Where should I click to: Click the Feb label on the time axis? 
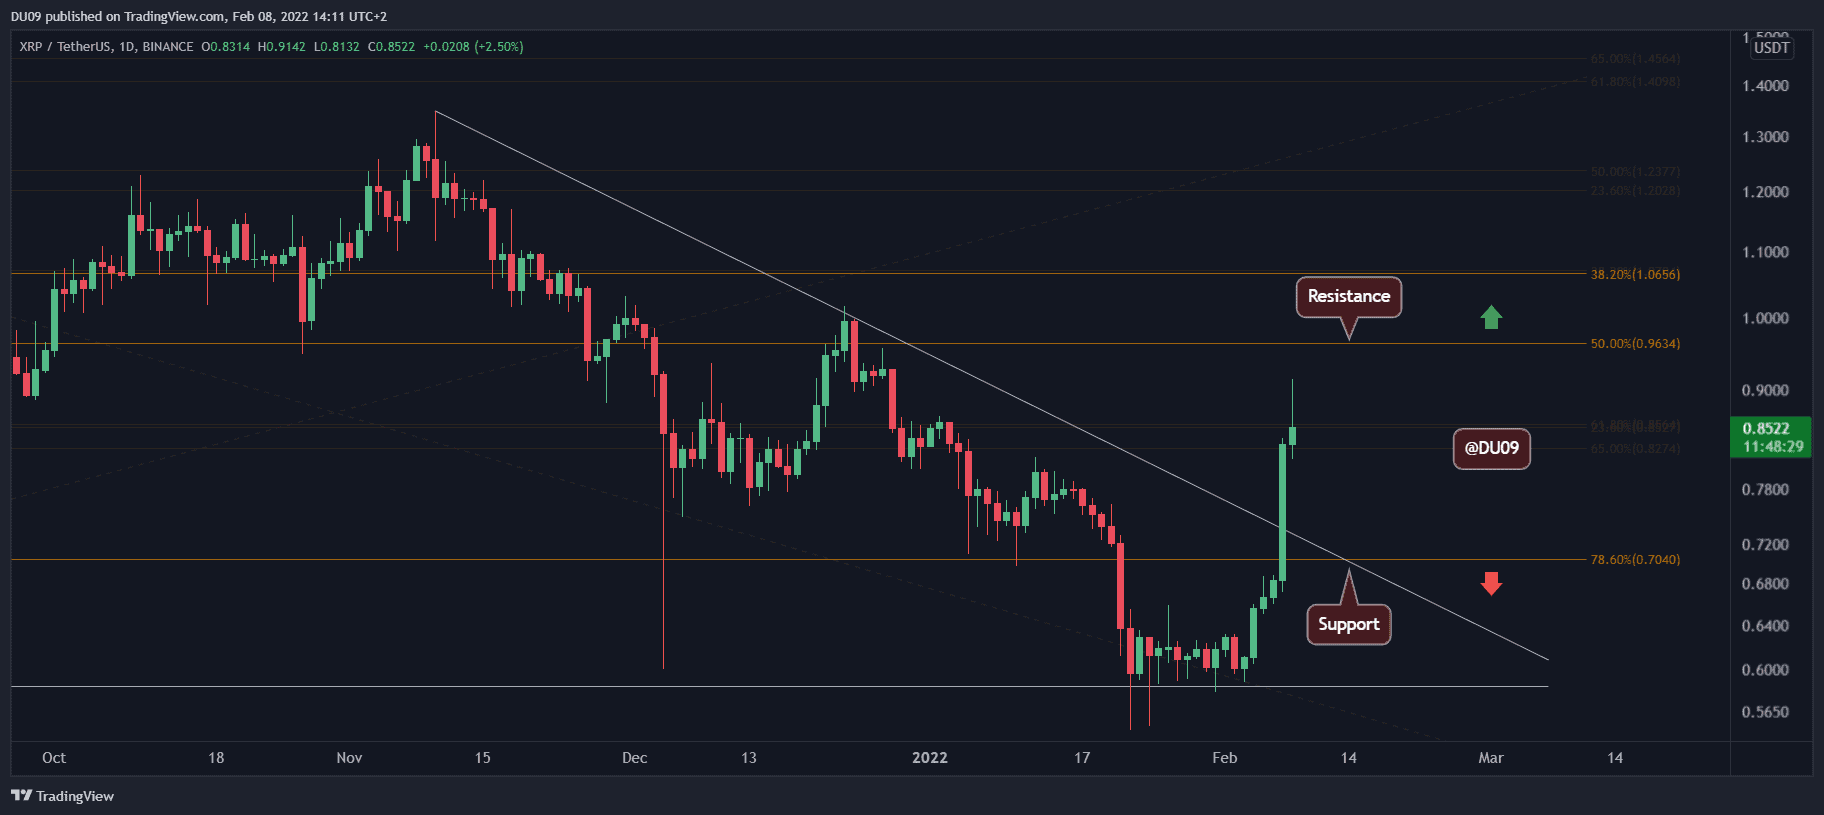click(x=1225, y=758)
